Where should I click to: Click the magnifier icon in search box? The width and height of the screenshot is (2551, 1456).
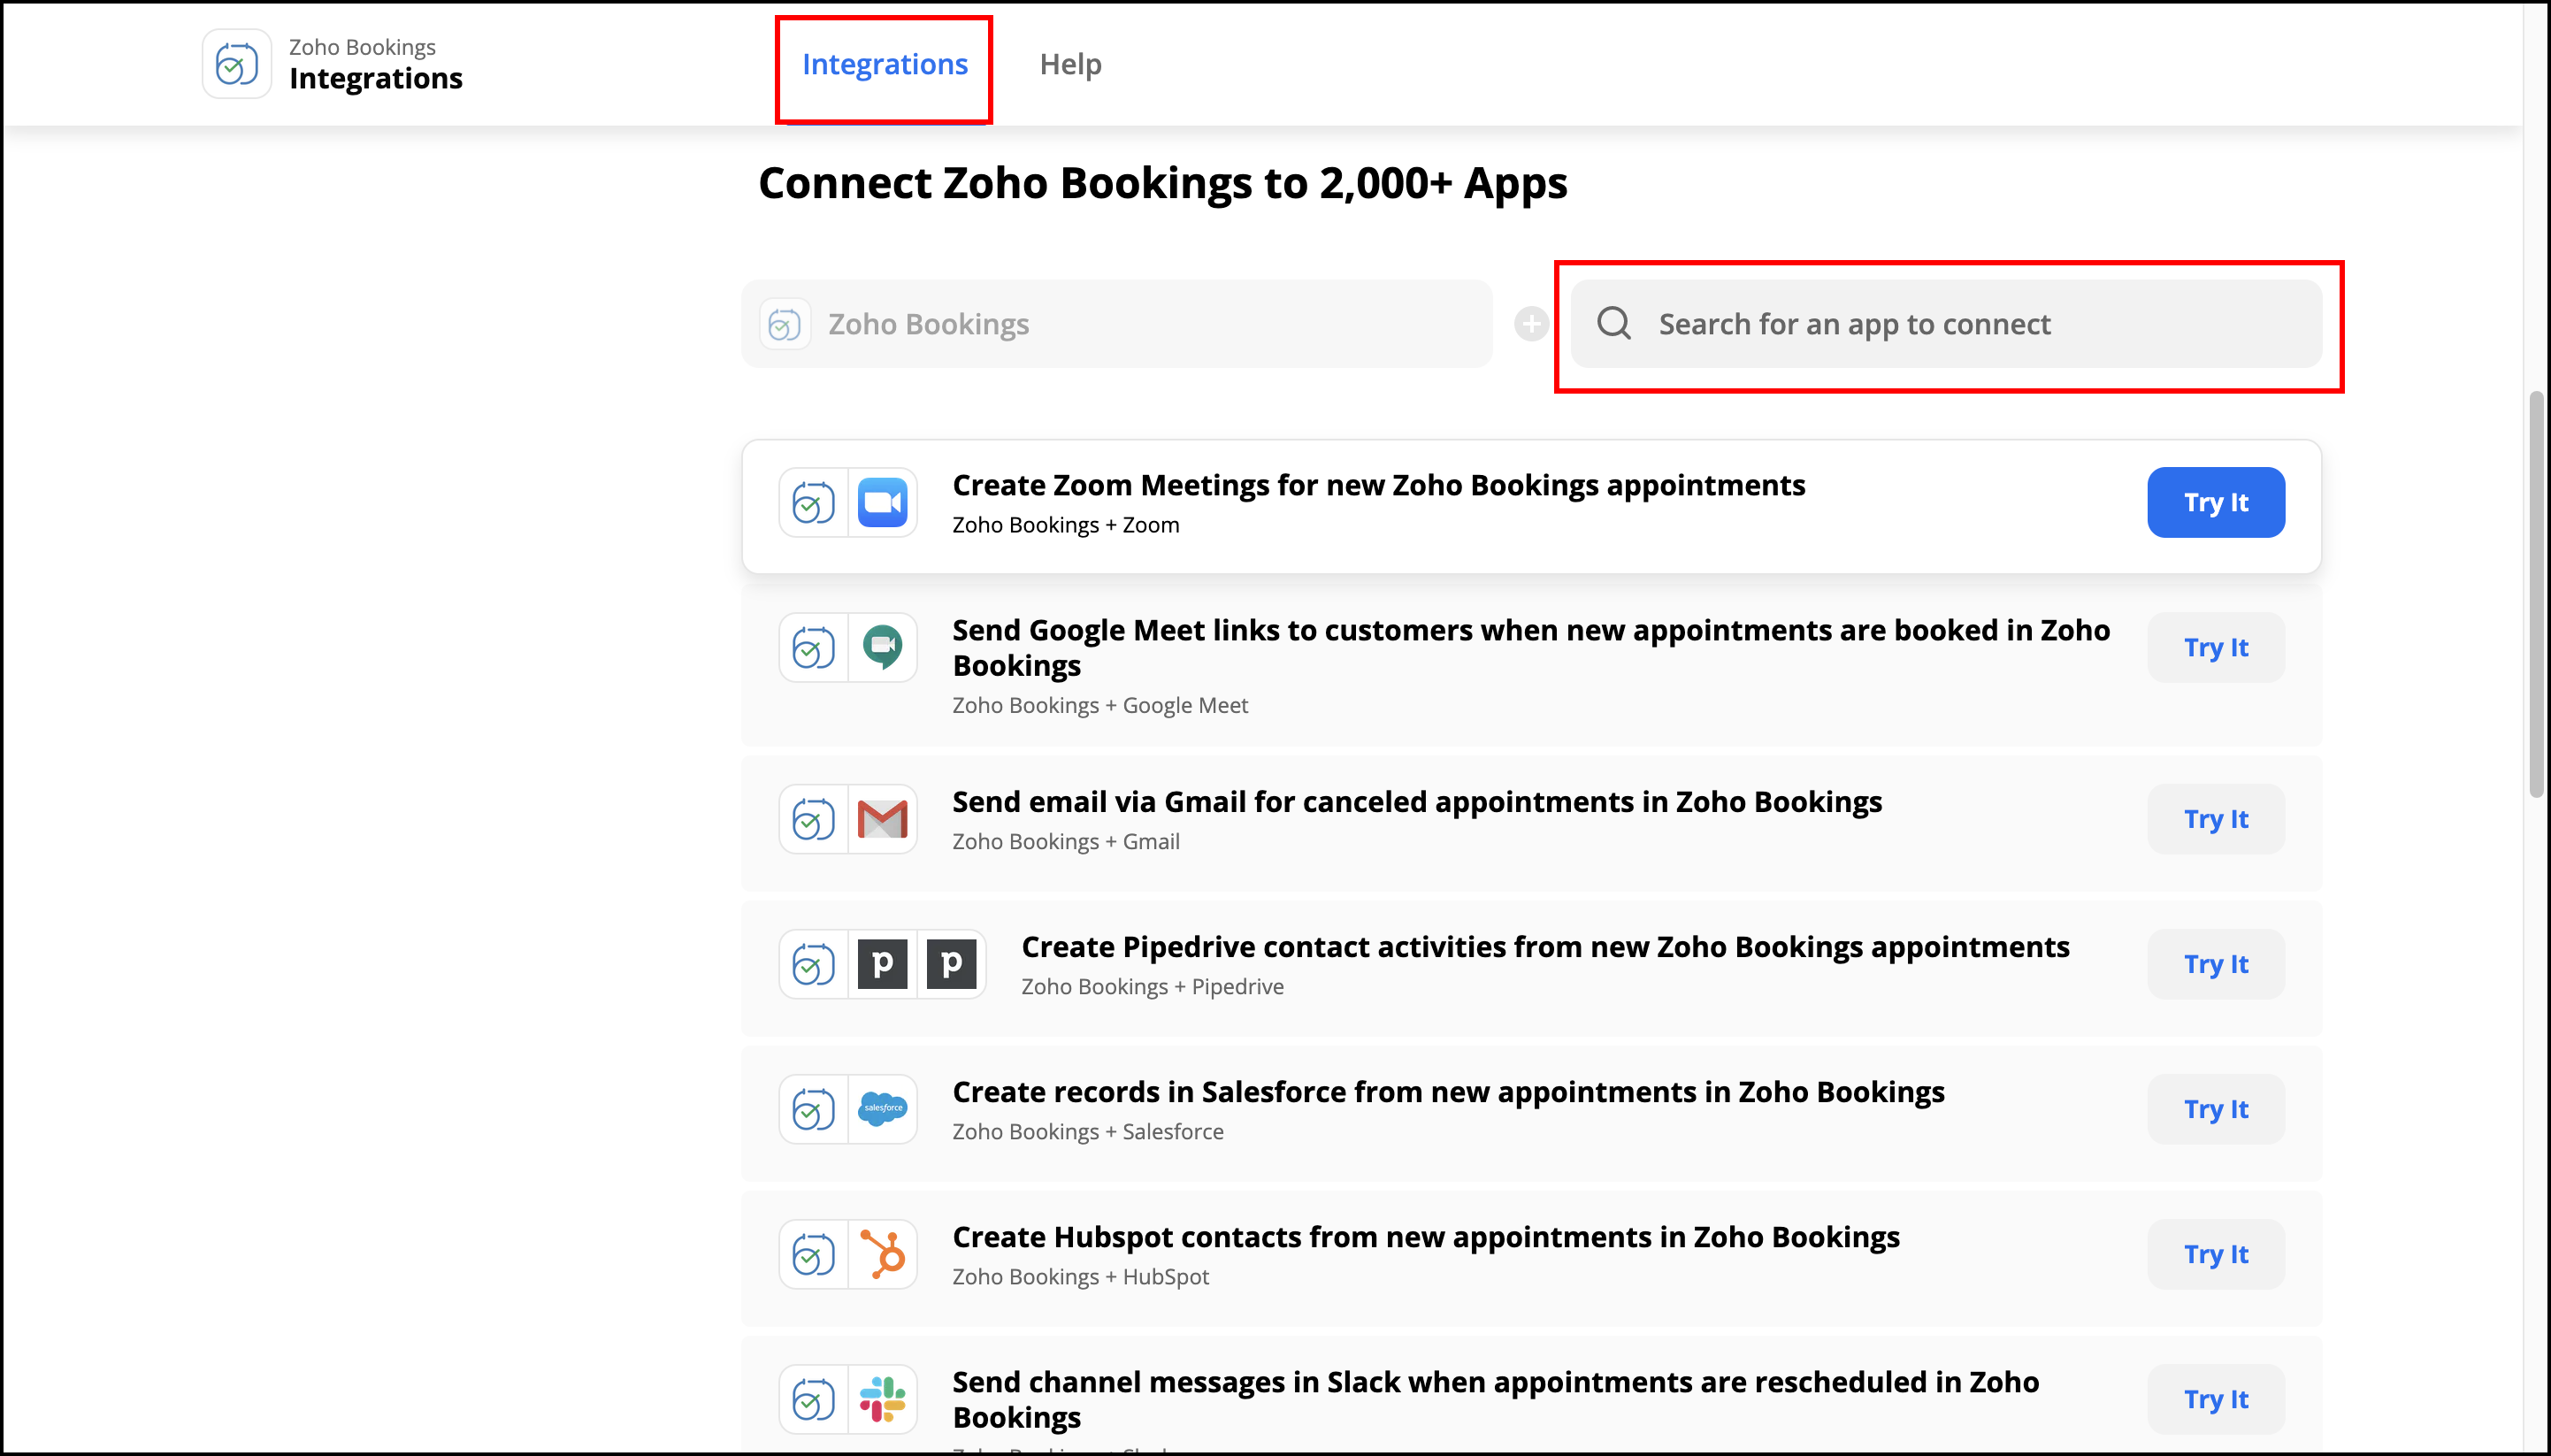click(x=1614, y=324)
